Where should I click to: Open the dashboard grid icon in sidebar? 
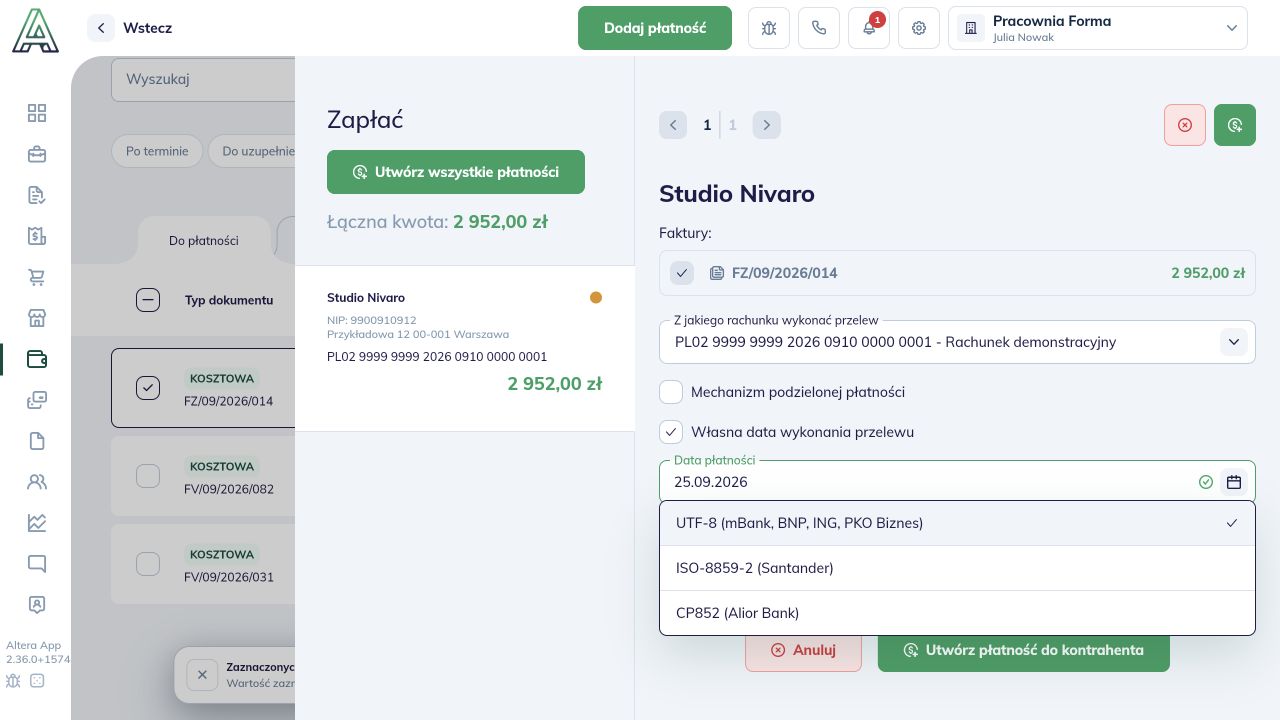[37, 113]
